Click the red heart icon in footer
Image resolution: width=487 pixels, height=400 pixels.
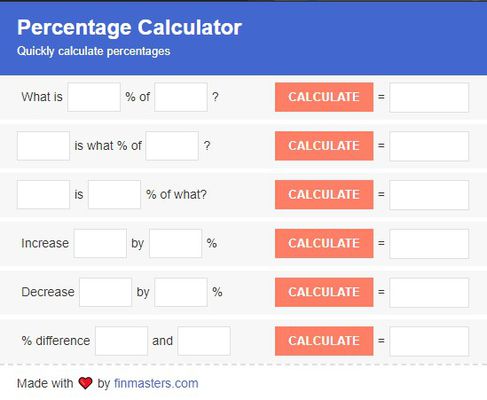(x=85, y=383)
